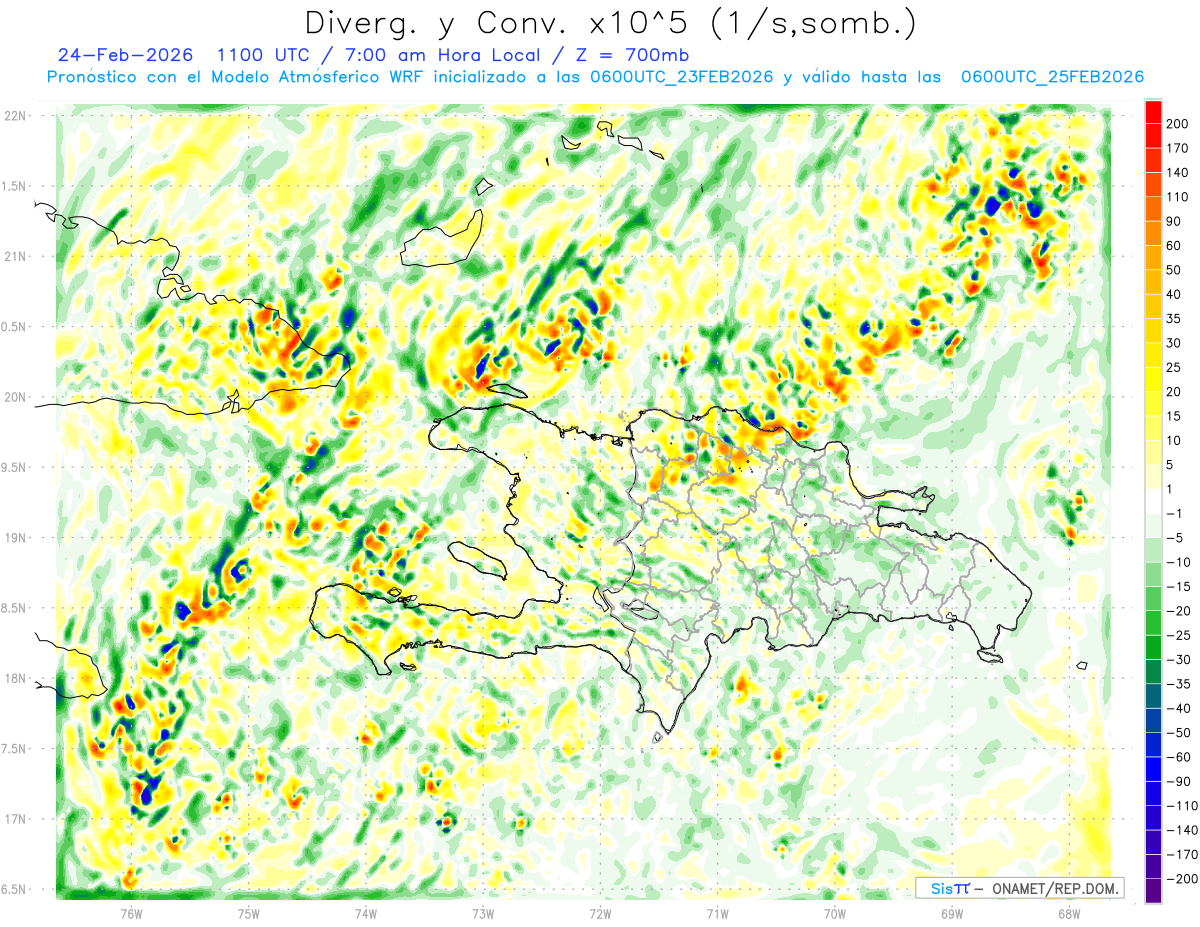Click the positive '35' color scale label
The width and height of the screenshot is (1200, 927).
click(1174, 318)
